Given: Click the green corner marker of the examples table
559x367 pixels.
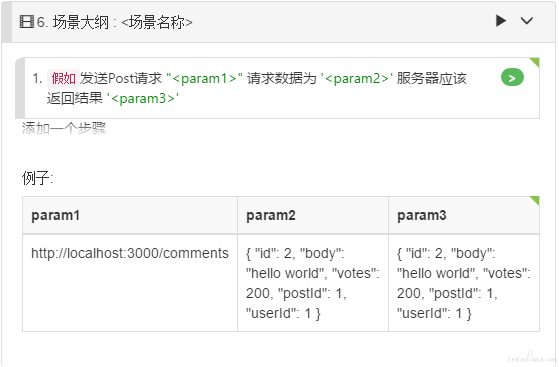Looking at the screenshot, I should pos(535,200).
